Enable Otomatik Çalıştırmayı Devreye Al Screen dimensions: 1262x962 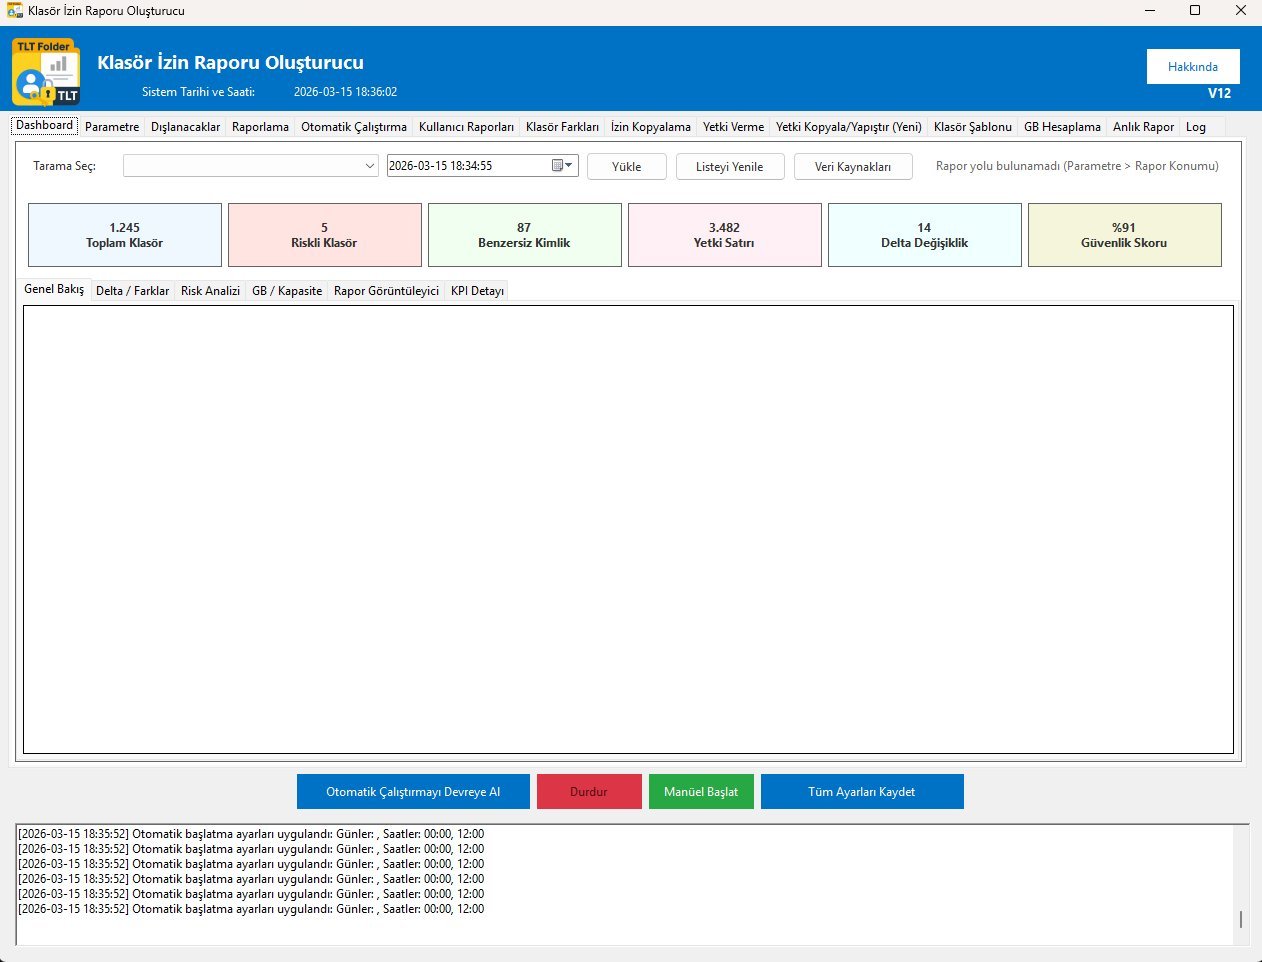click(413, 792)
